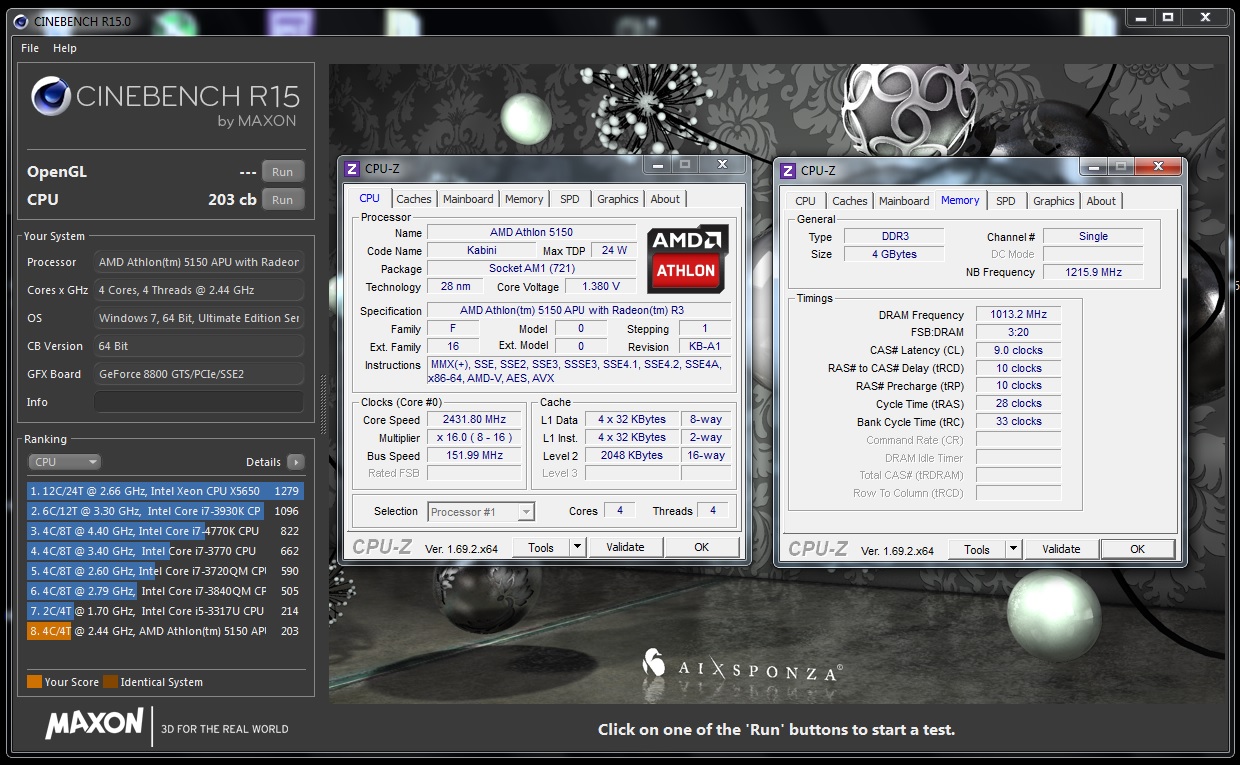Screen dimensions: 1240x765
Task: Click the OS Windows 7 field
Action: coord(199,318)
